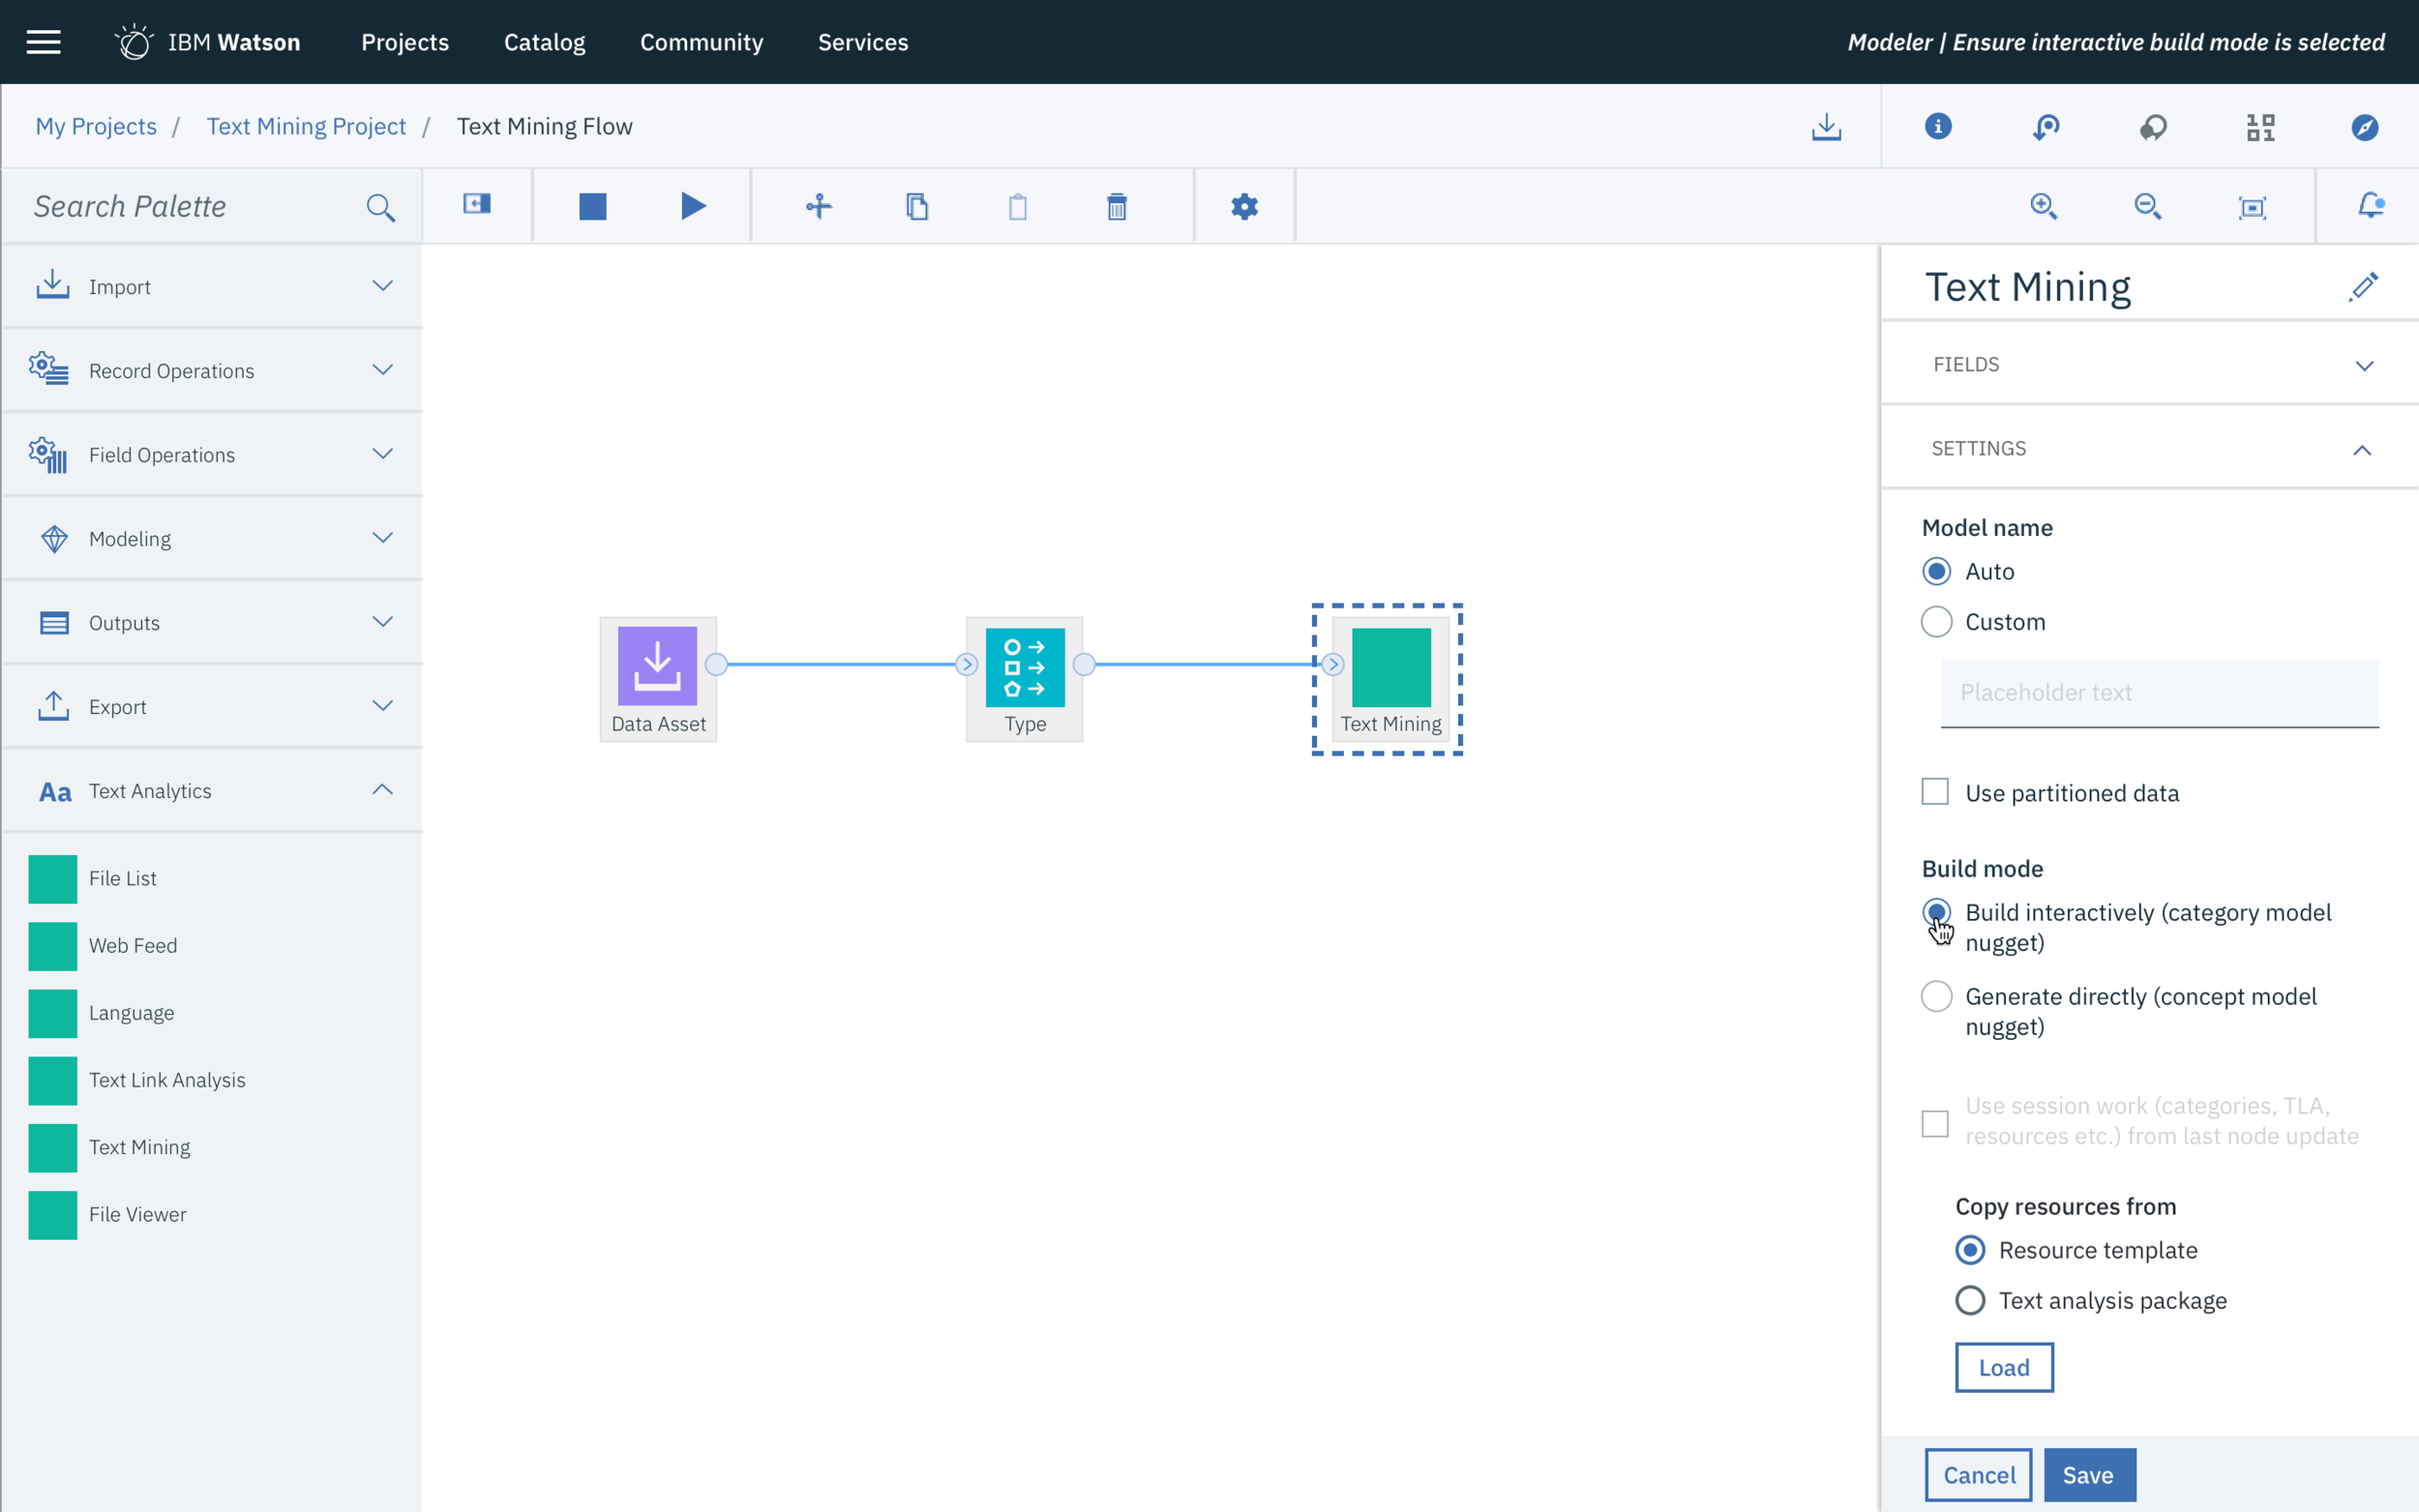Pick the File Viewer palette node
2419x1512 pixels.
(x=107, y=1214)
